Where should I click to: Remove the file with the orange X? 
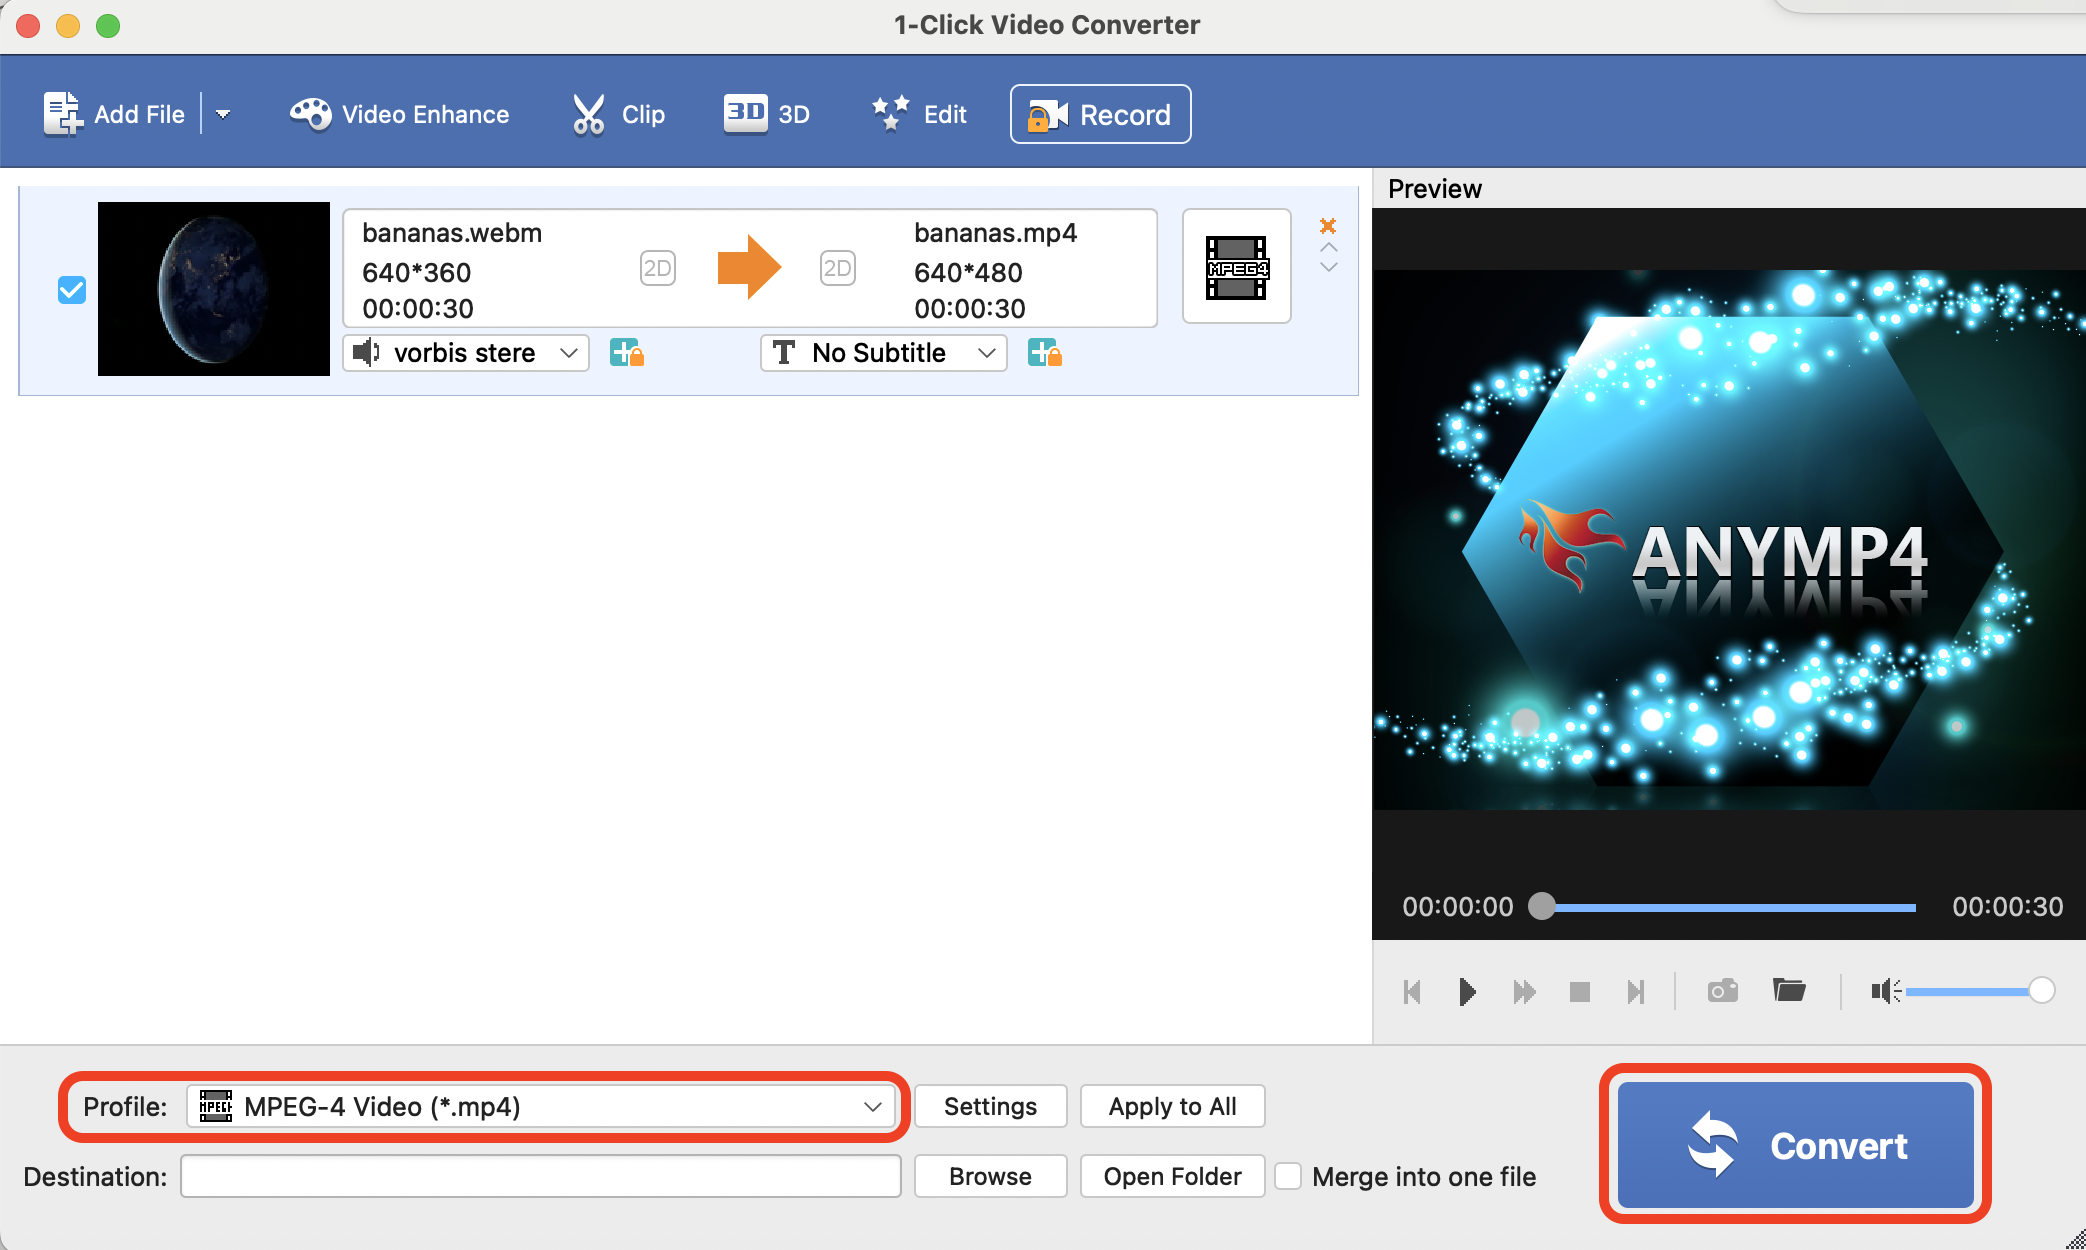click(x=1328, y=226)
